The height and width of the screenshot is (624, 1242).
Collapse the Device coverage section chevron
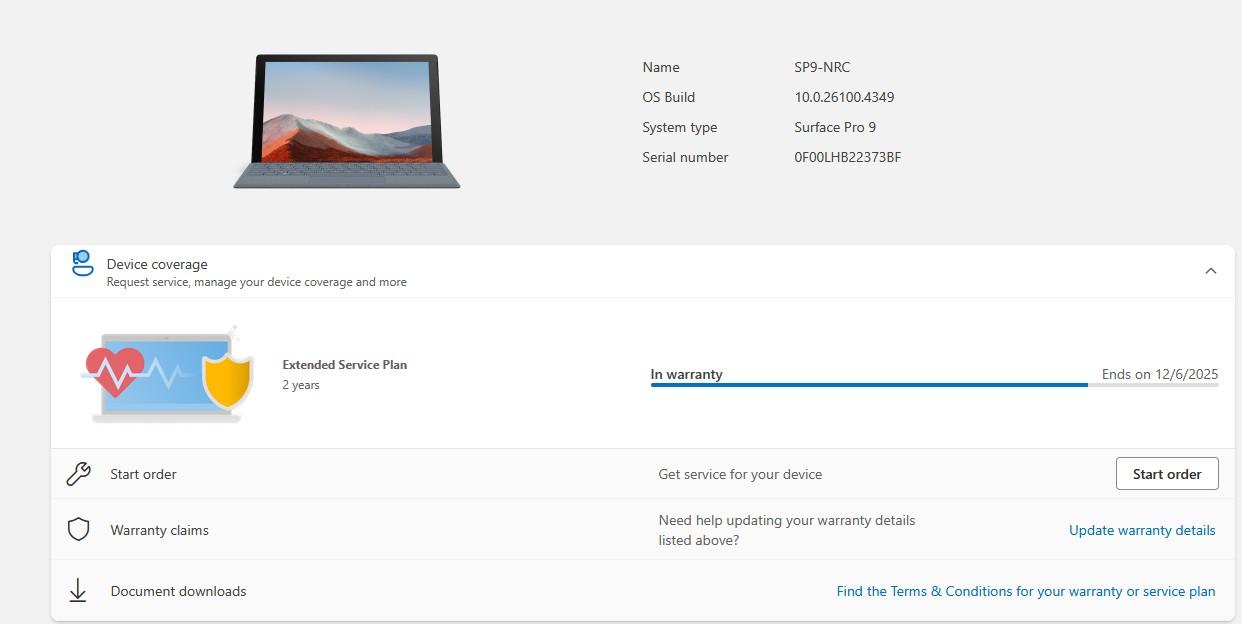[1210, 271]
